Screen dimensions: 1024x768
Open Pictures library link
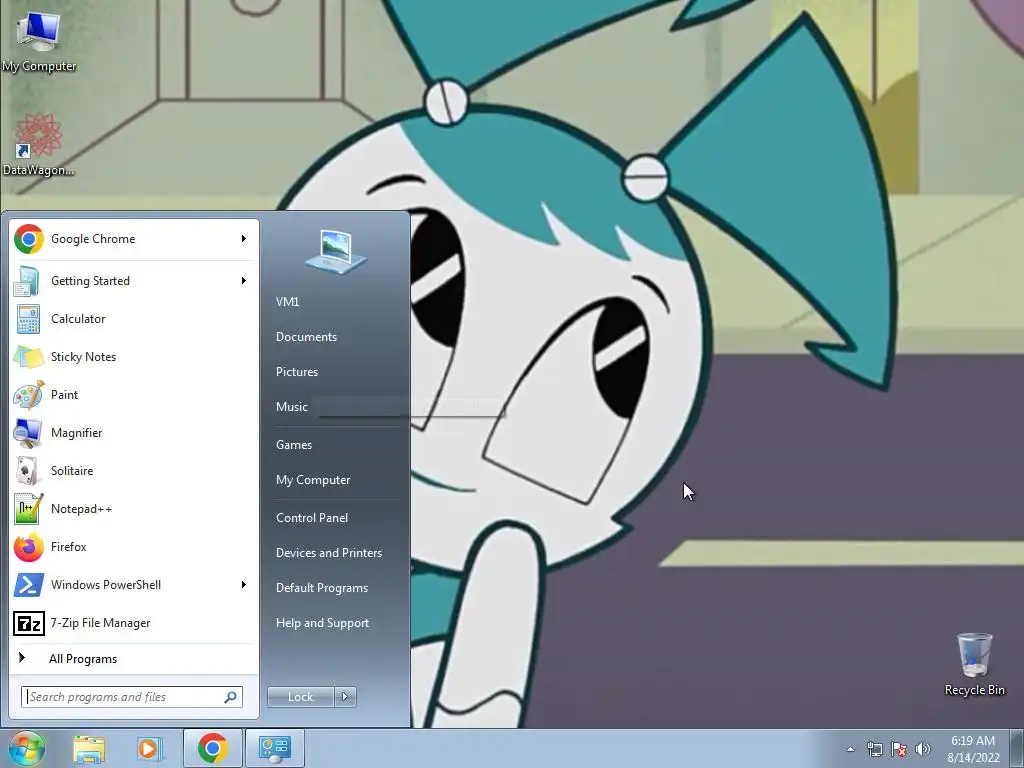pyautogui.click(x=296, y=372)
